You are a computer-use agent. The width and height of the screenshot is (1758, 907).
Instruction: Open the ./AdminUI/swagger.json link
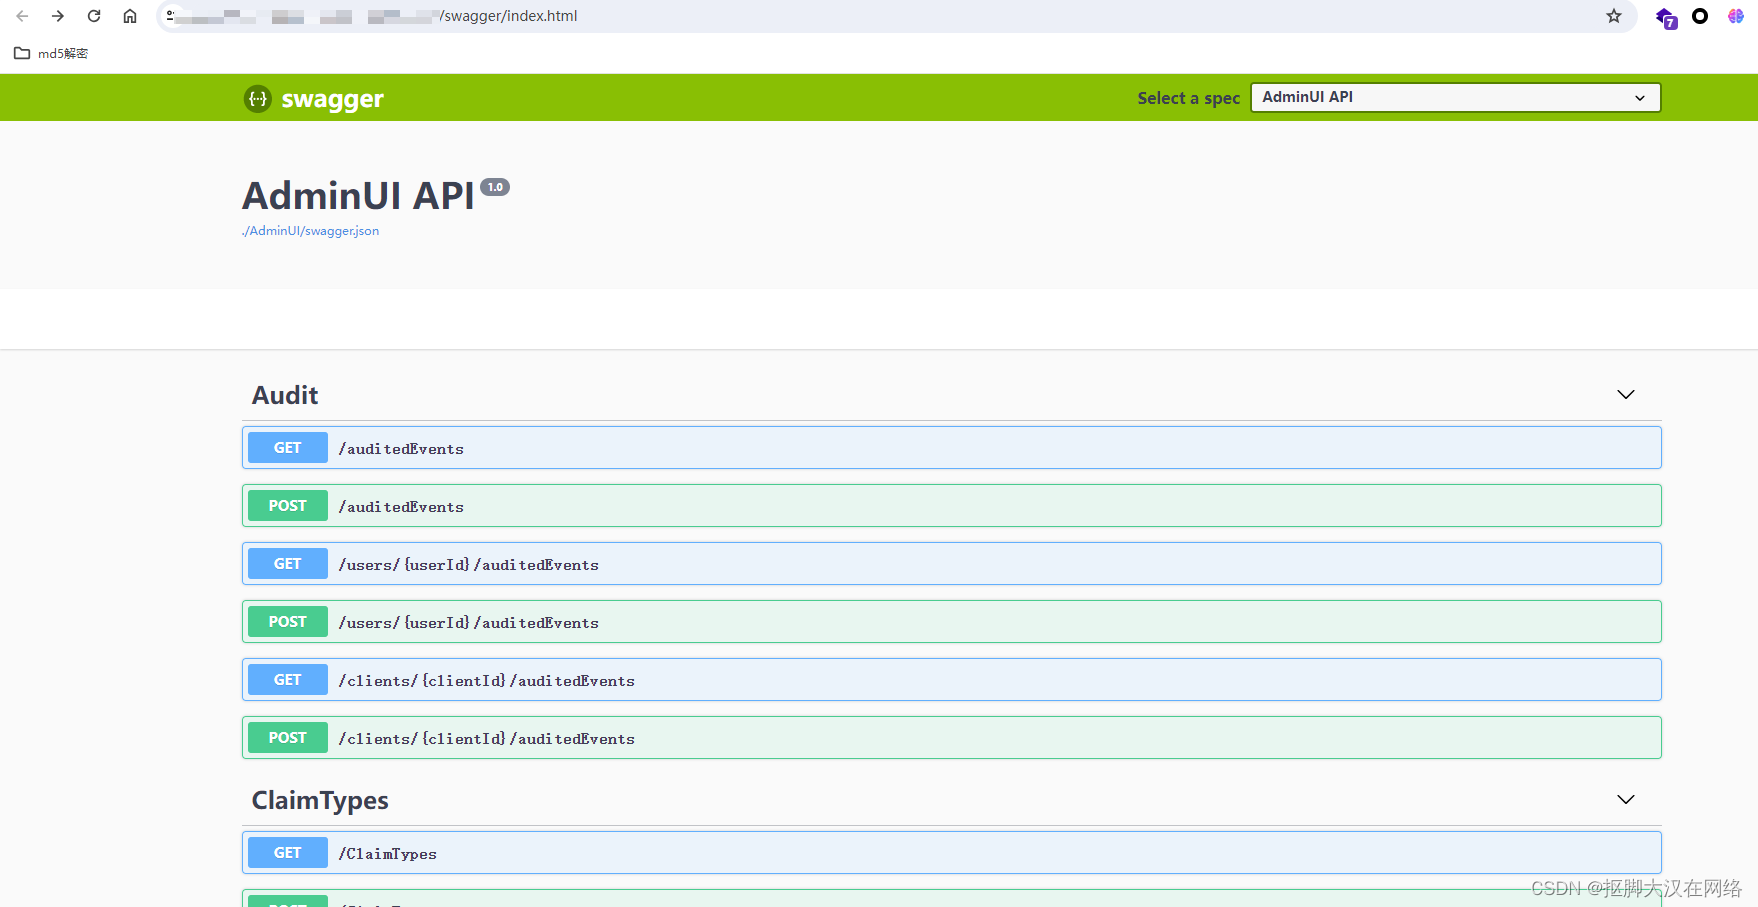click(x=311, y=231)
